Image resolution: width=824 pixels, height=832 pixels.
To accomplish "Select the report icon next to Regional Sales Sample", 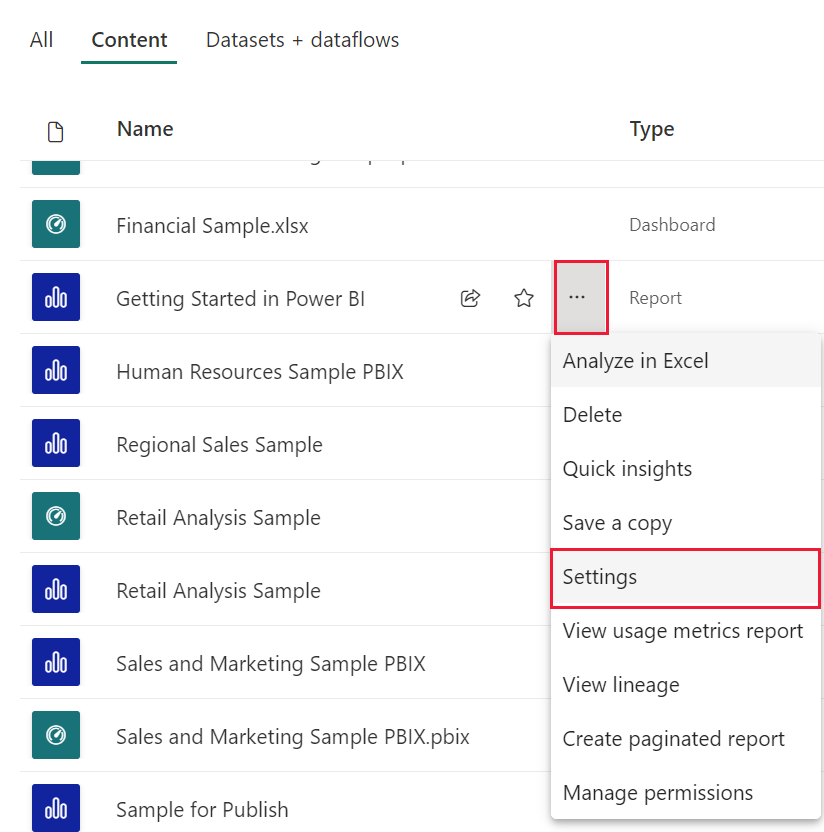I will pyautogui.click(x=55, y=443).
